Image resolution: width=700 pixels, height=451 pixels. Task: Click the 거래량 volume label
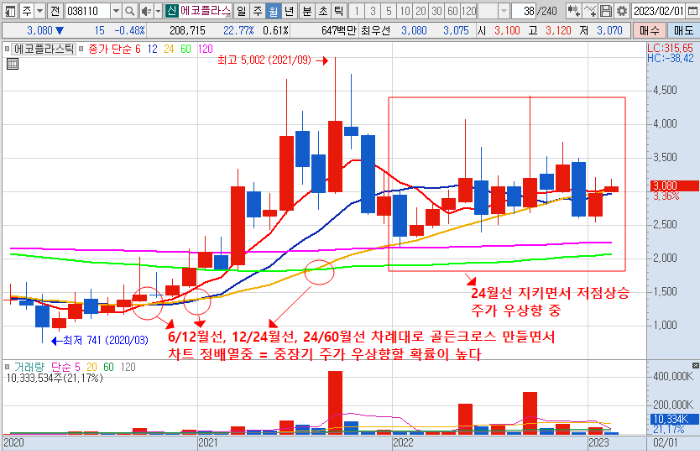coord(29,367)
